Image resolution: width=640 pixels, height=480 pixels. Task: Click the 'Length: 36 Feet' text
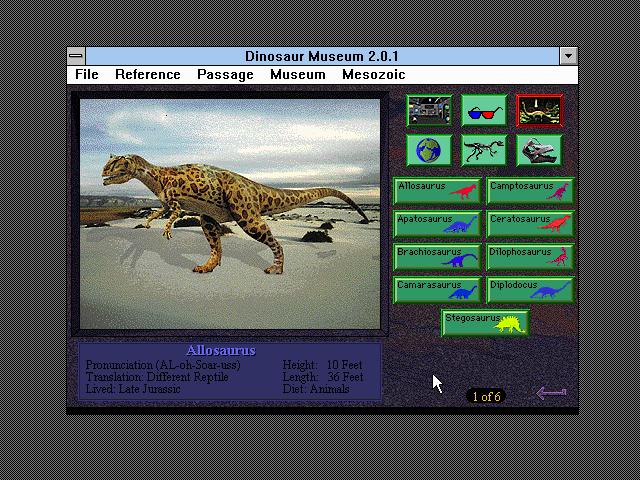[x=322, y=377]
